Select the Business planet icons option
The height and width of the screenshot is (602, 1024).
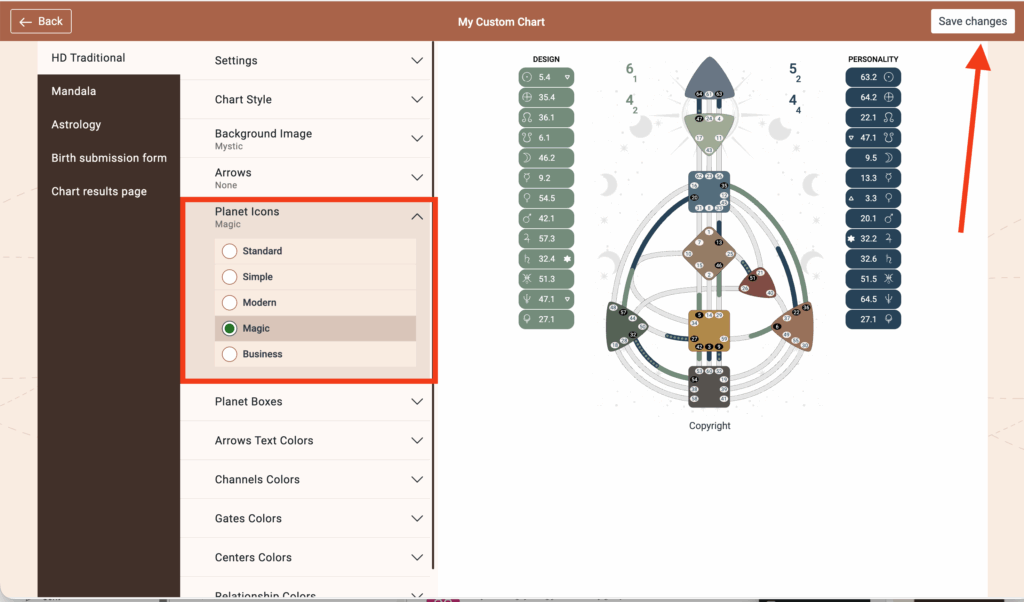click(230, 354)
